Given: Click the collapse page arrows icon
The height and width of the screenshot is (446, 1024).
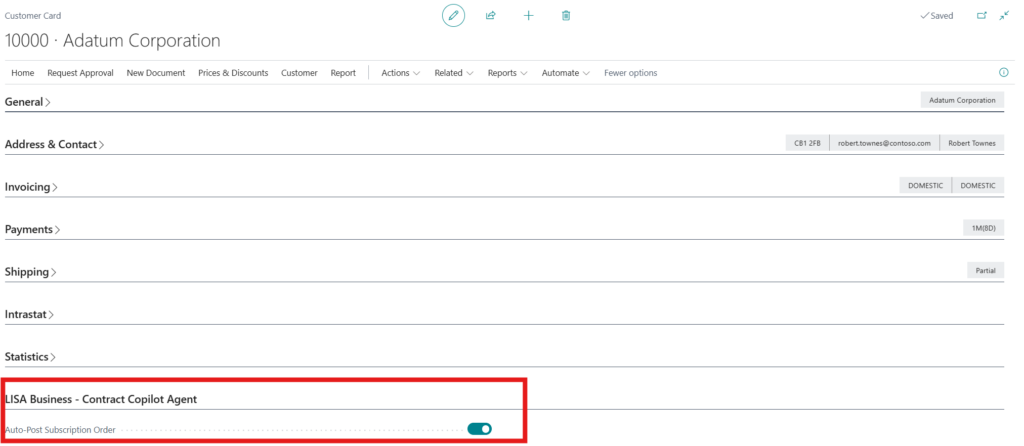Looking at the screenshot, I should click(x=1004, y=16).
